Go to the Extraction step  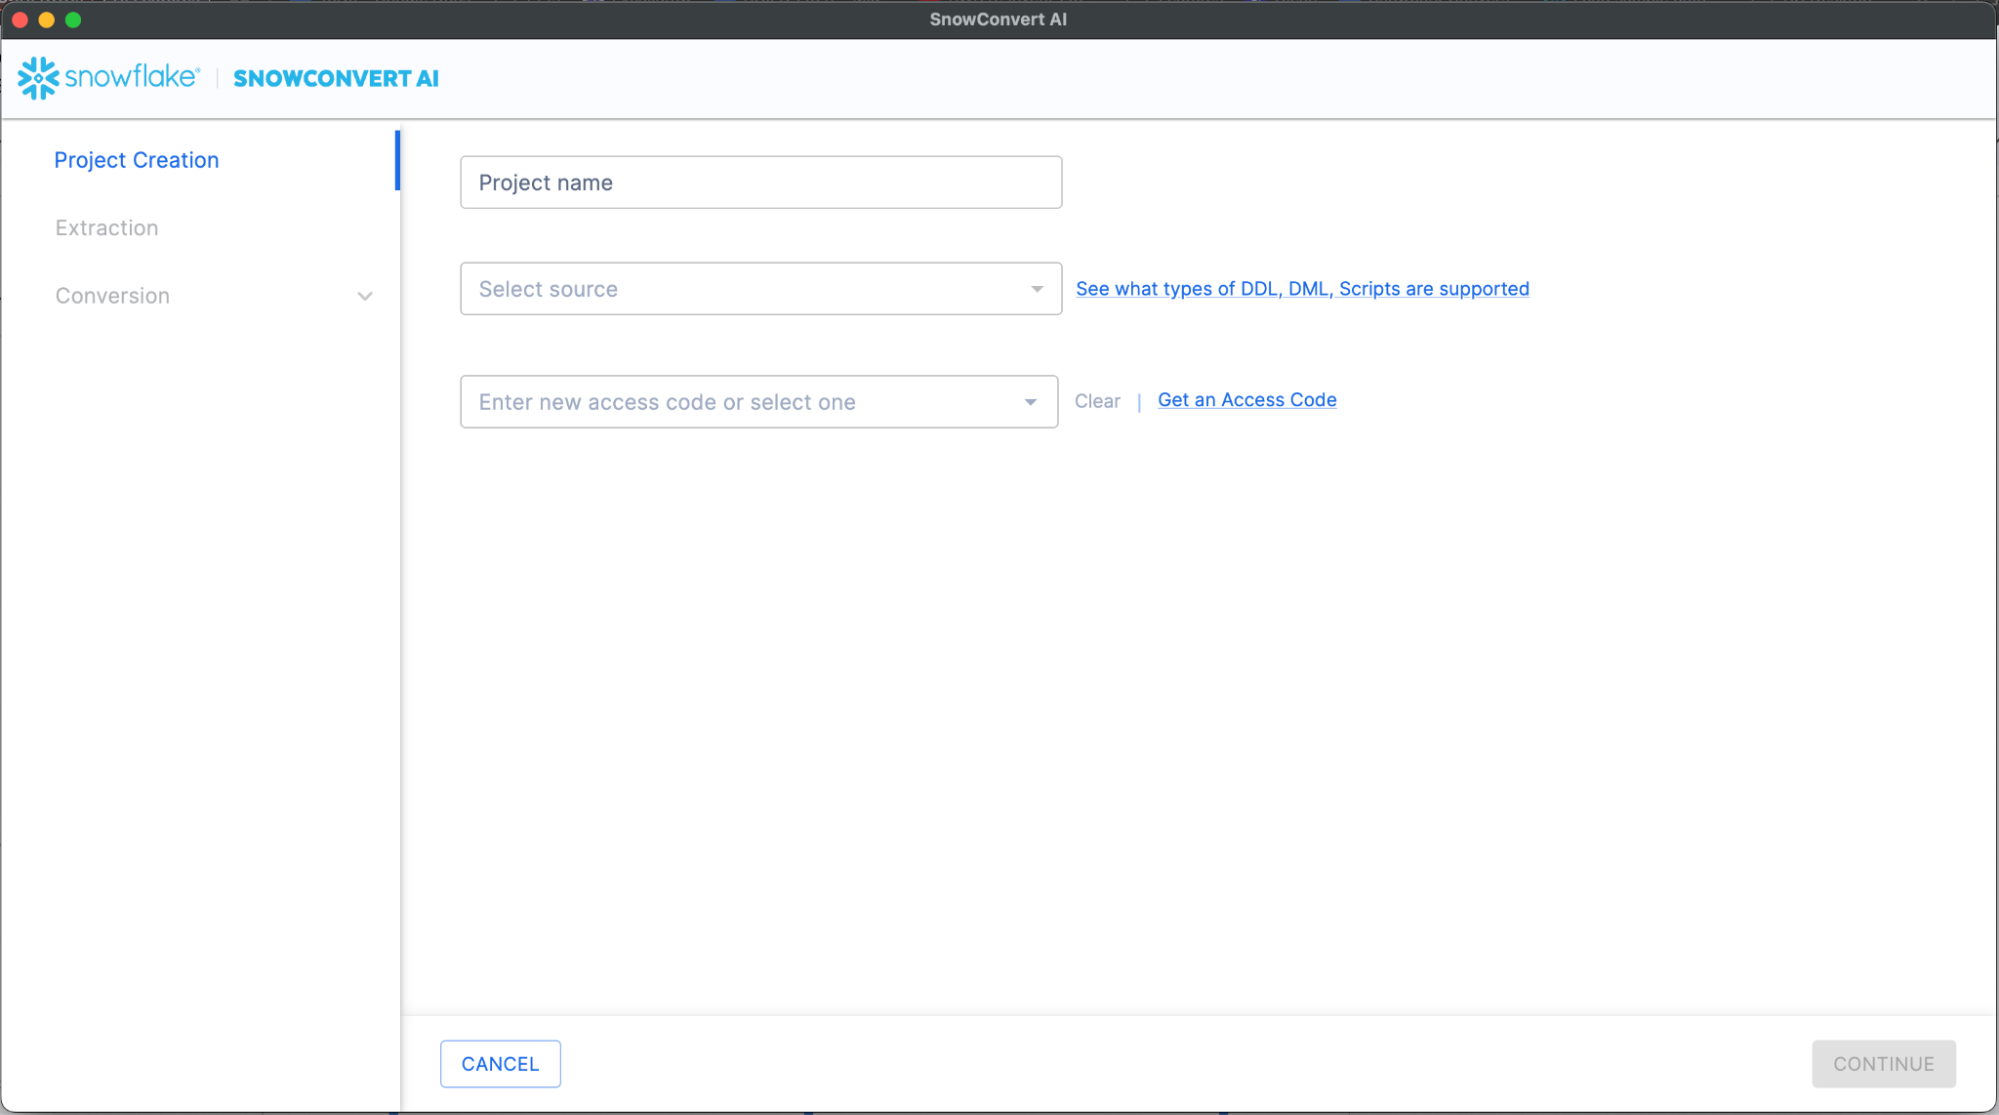click(107, 228)
